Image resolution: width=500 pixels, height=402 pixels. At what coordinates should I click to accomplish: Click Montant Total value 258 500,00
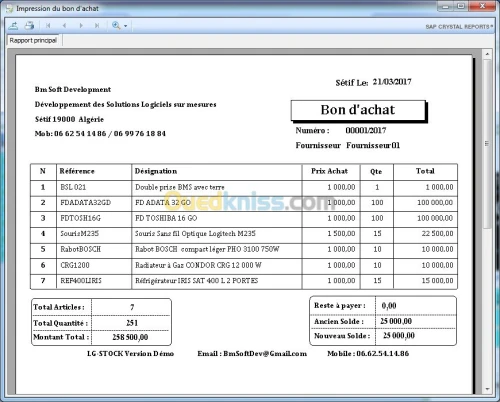[130, 337]
